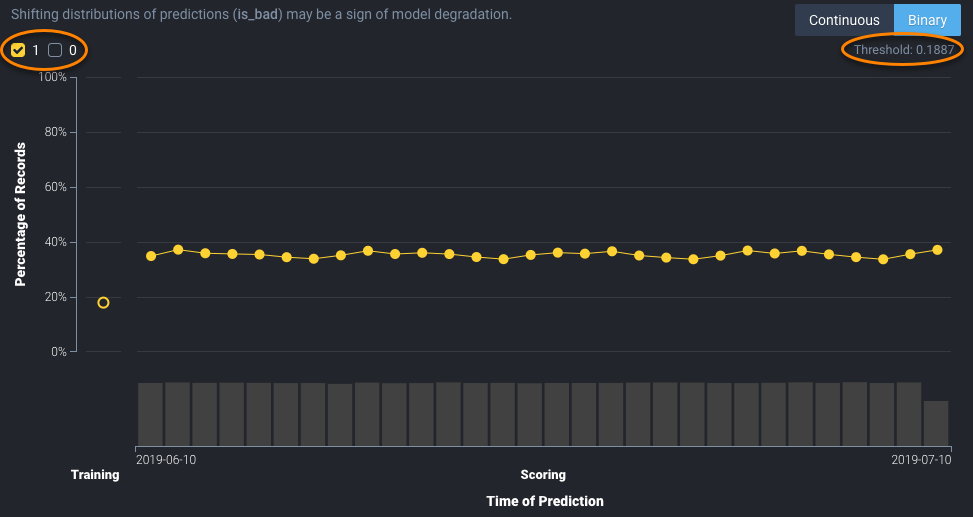Image resolution: width=973 pixels, height=517 pixels.
Task: Click the first yellow scoring data point
Action: [151, 256]
